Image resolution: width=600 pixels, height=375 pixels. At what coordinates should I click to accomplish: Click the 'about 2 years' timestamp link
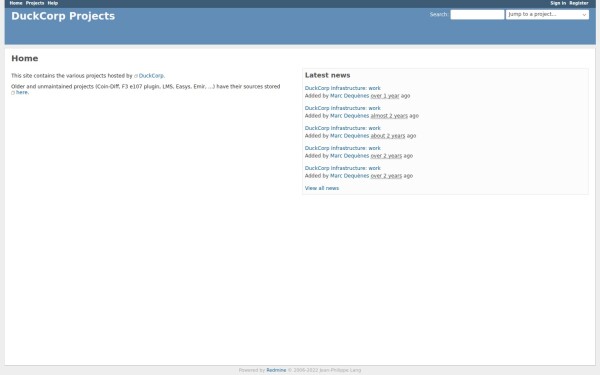(x=388, y=136)
